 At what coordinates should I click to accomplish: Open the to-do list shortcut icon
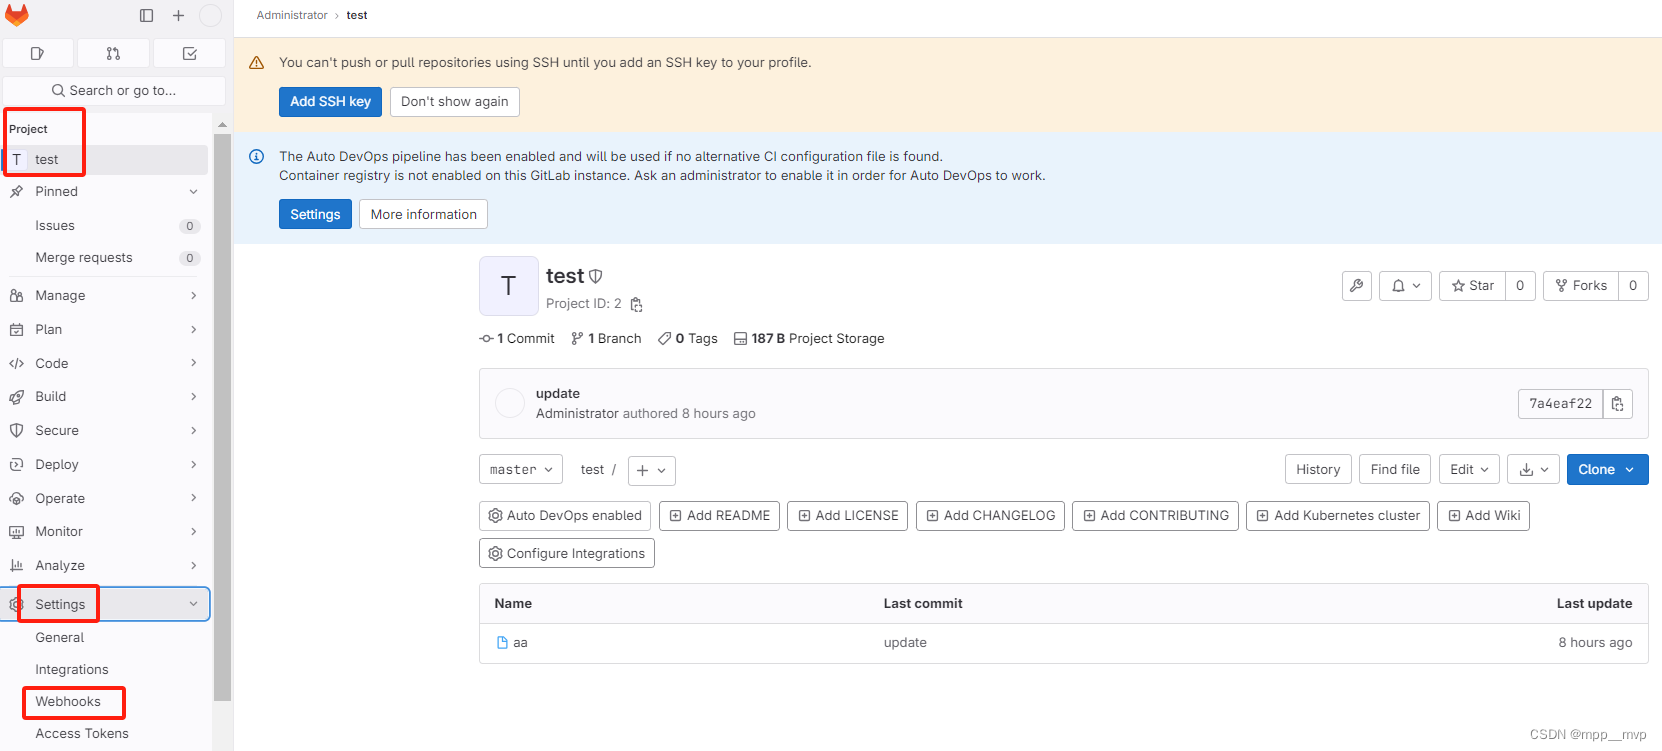(x=189, y=53)
